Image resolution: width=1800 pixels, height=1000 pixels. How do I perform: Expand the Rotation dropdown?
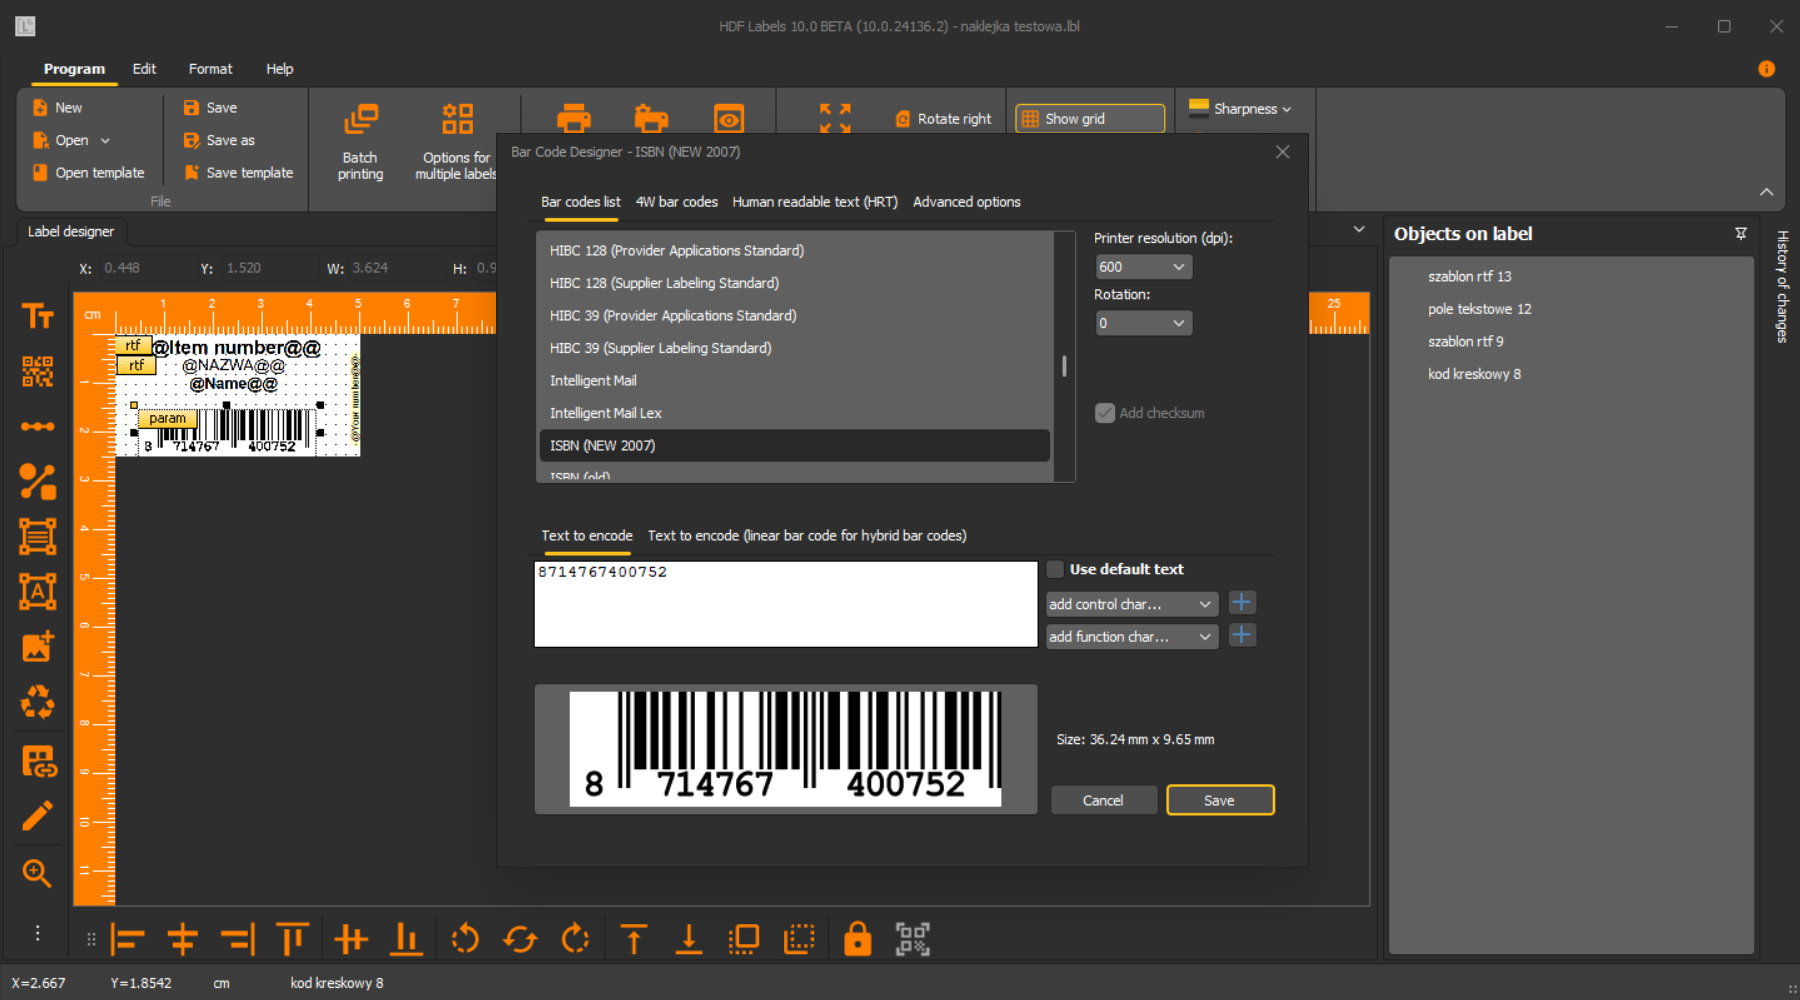click(x=1143, y=323)
